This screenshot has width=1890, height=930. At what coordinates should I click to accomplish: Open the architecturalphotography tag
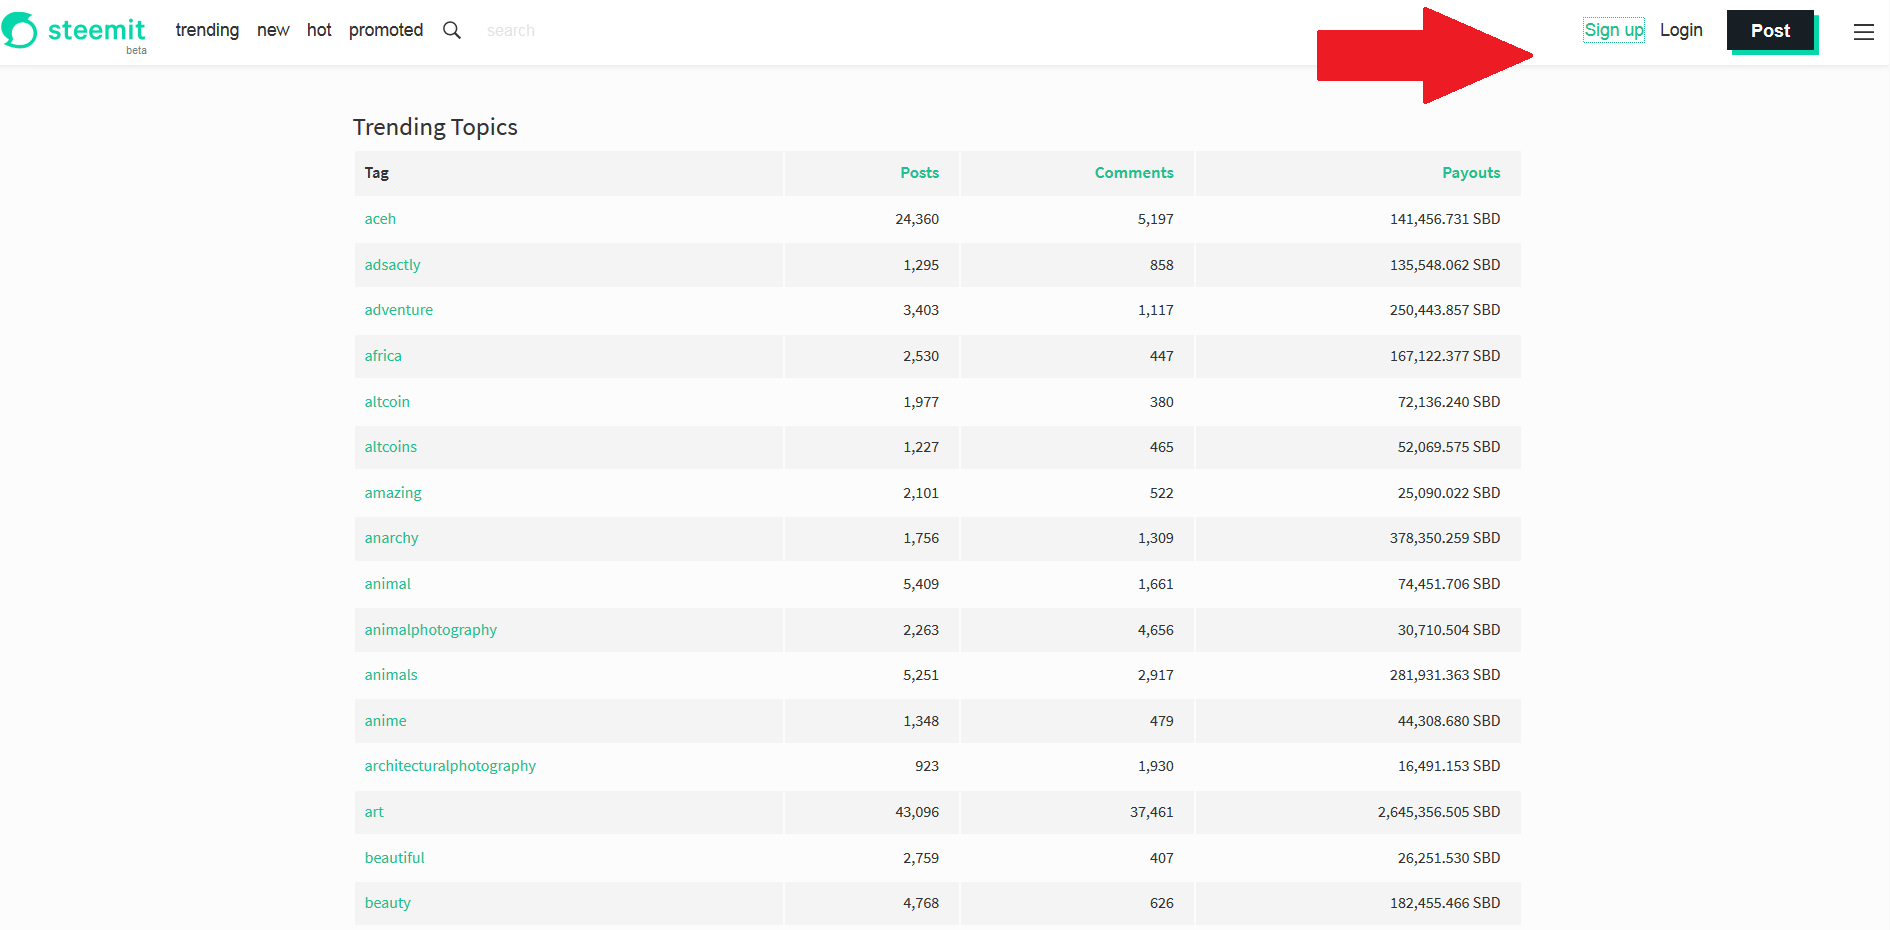click(x=450, y=766)
